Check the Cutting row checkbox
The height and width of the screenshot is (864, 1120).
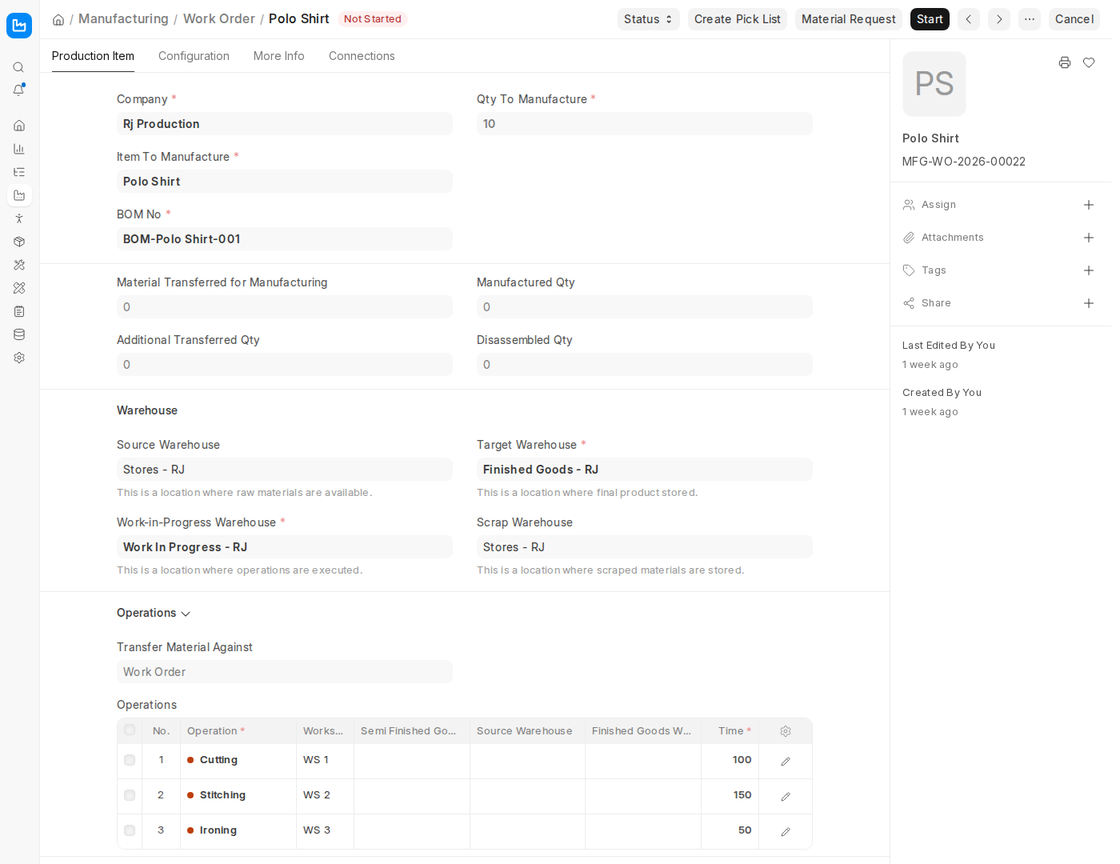(x=129, y=760)
